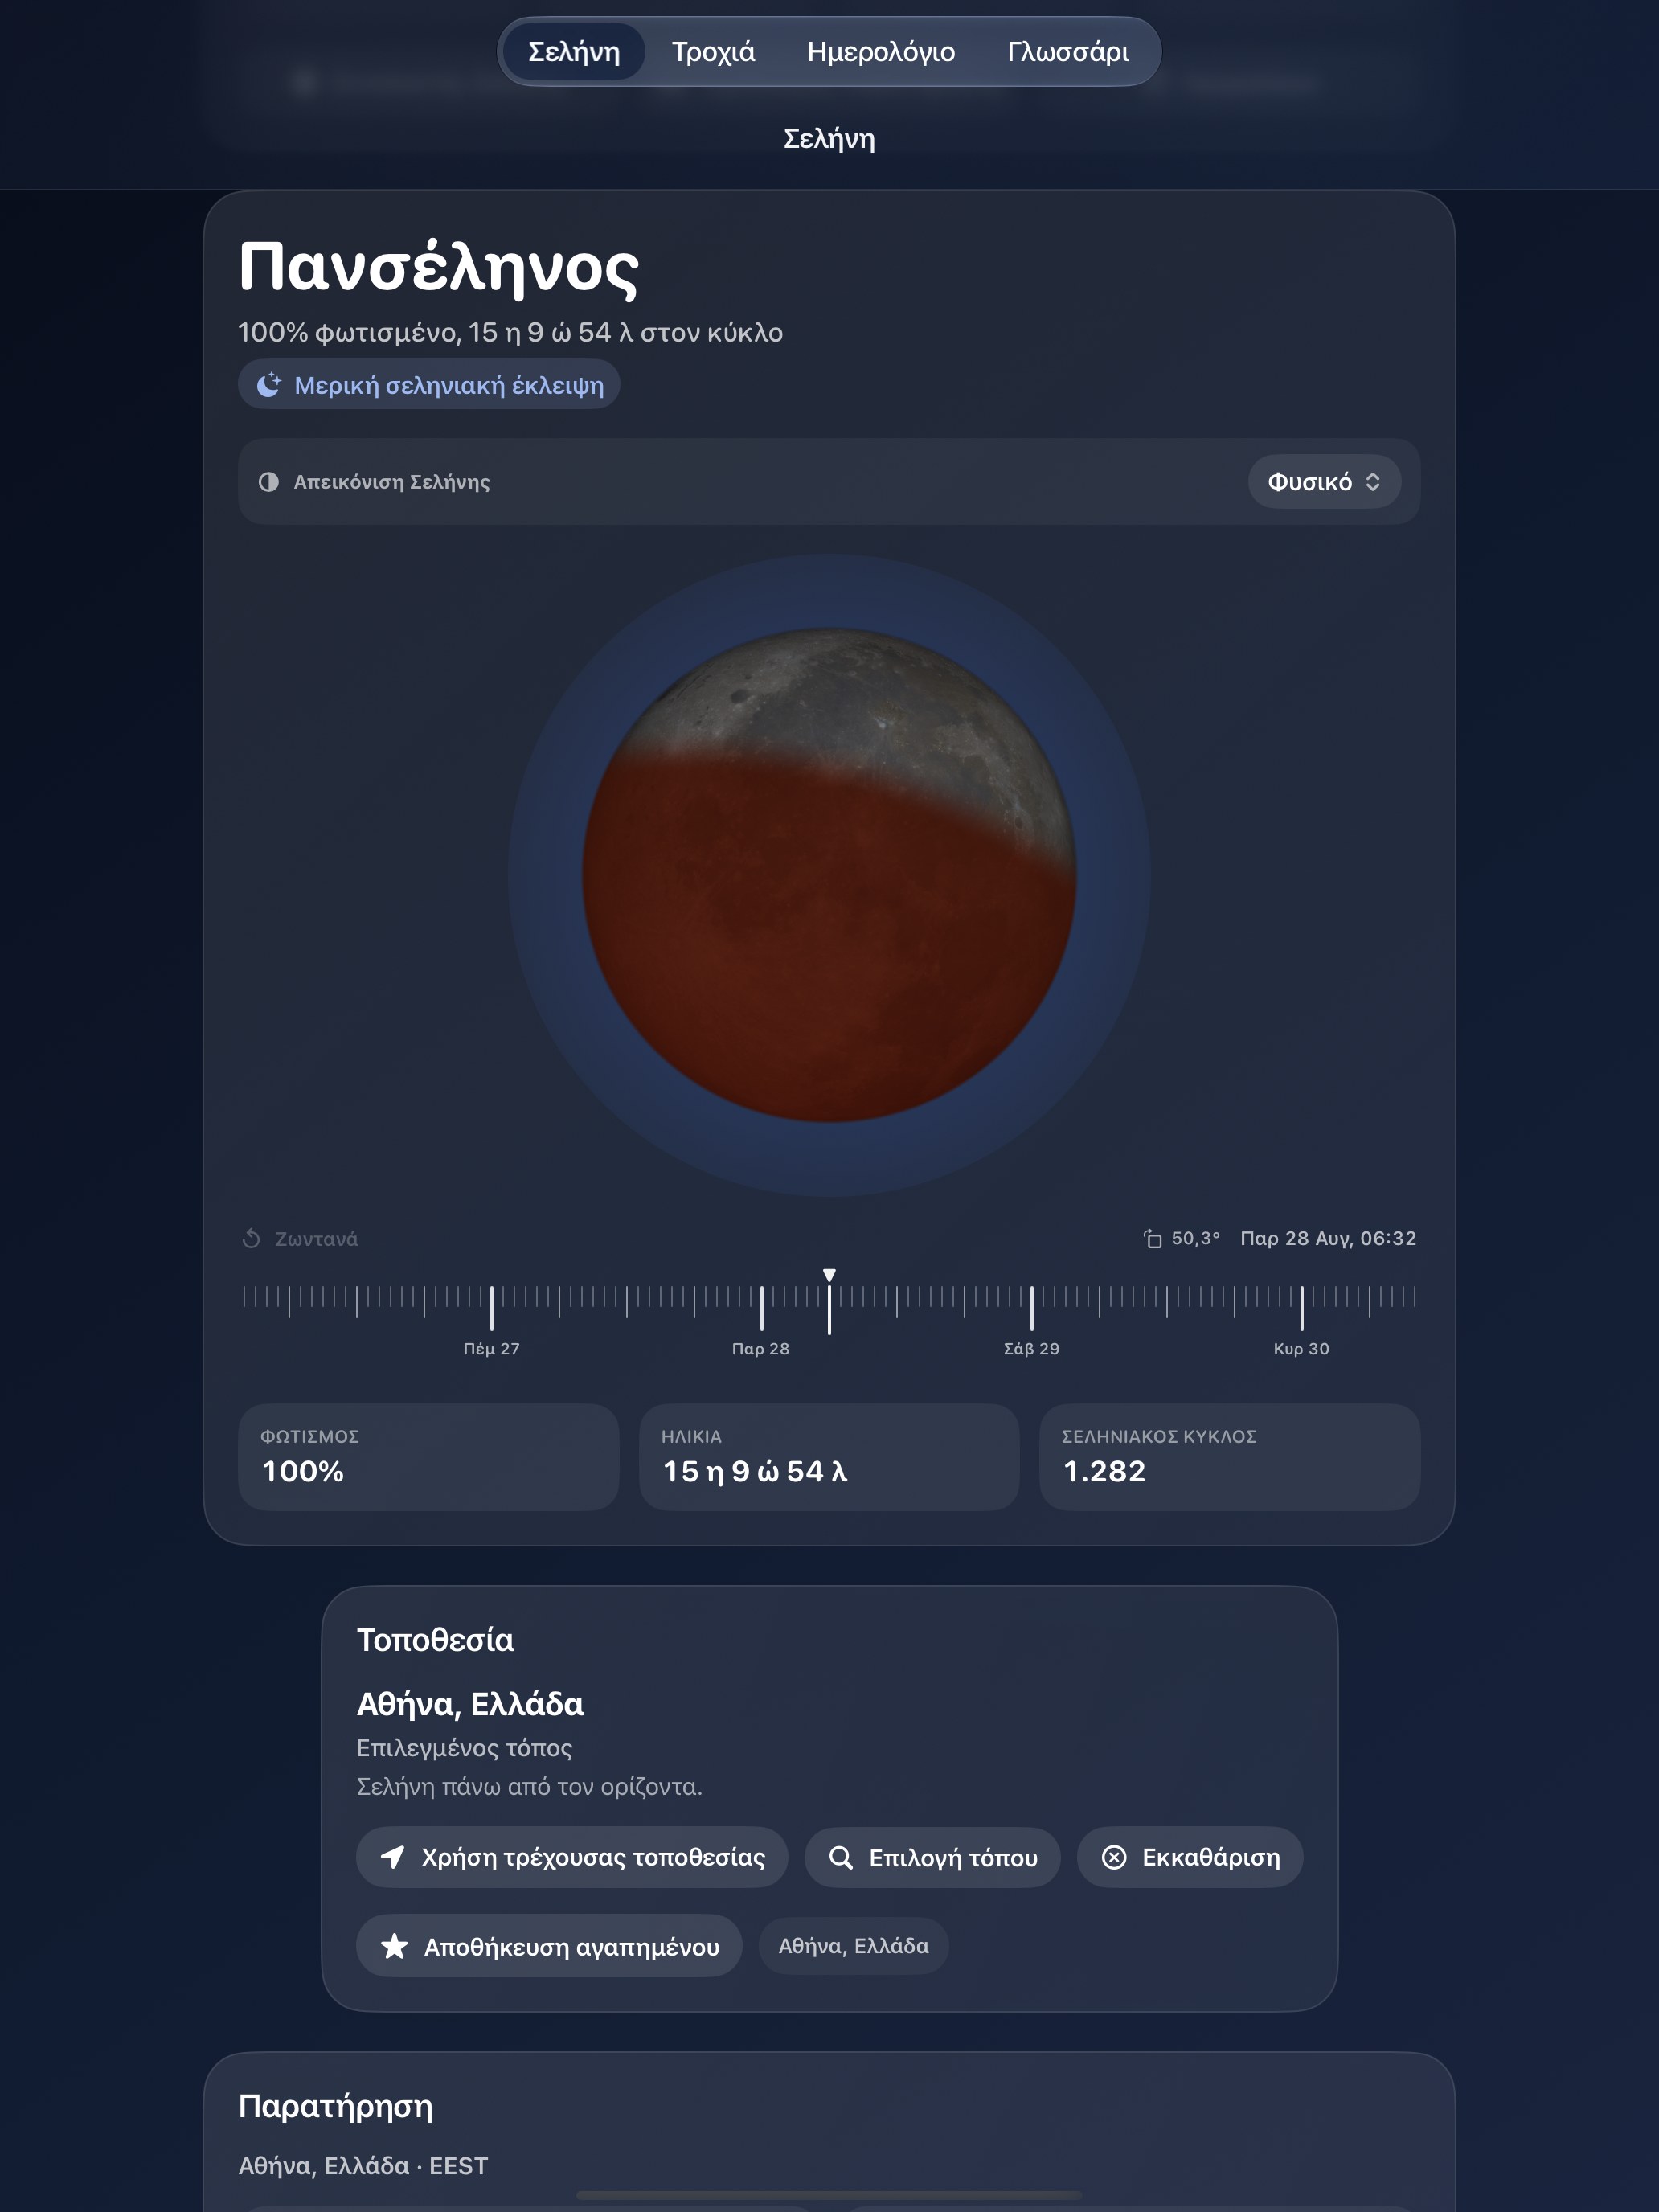Open the Φυσικό display mode dropdown
The height and width of the screenshot is (2212, 1659).
click(x=1323, y=482)
